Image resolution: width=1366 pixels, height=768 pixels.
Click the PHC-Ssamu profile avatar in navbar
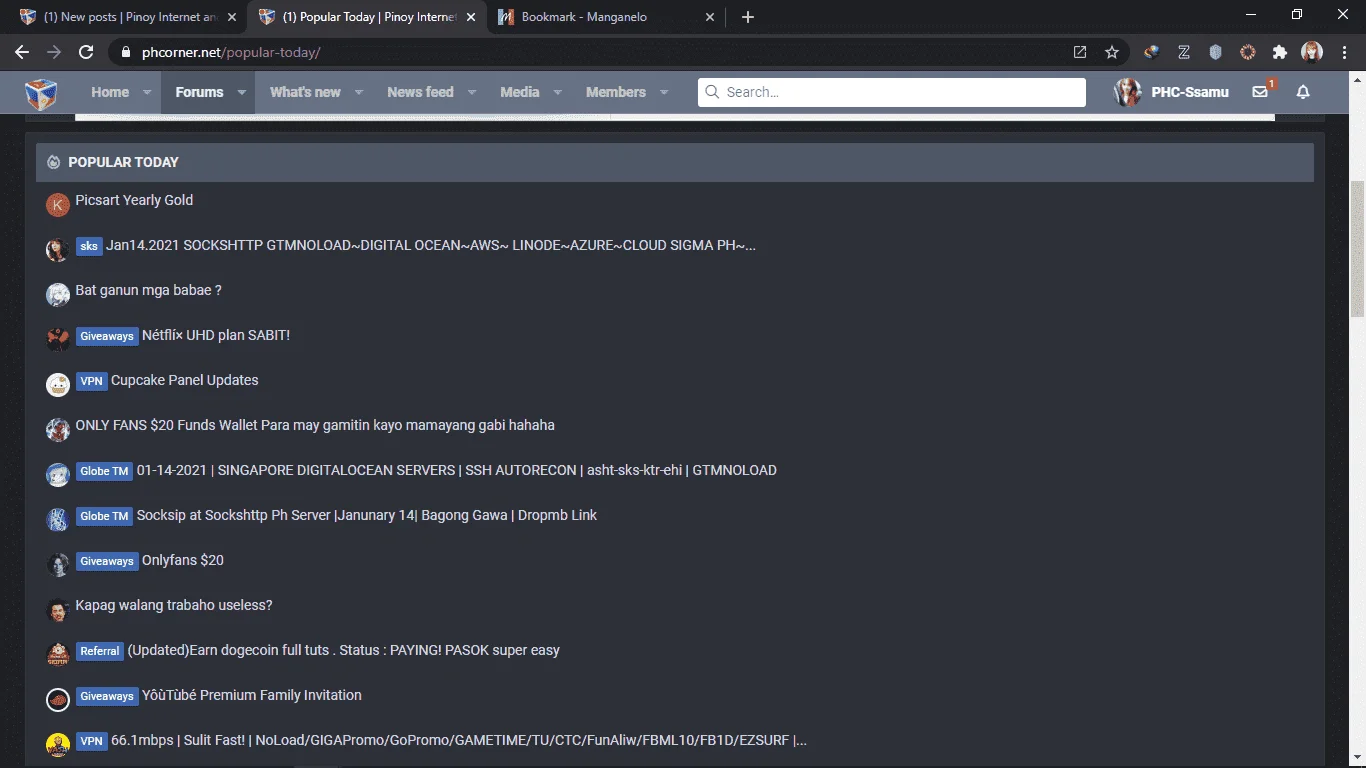pyautogui.click(x=1128, y=92)
